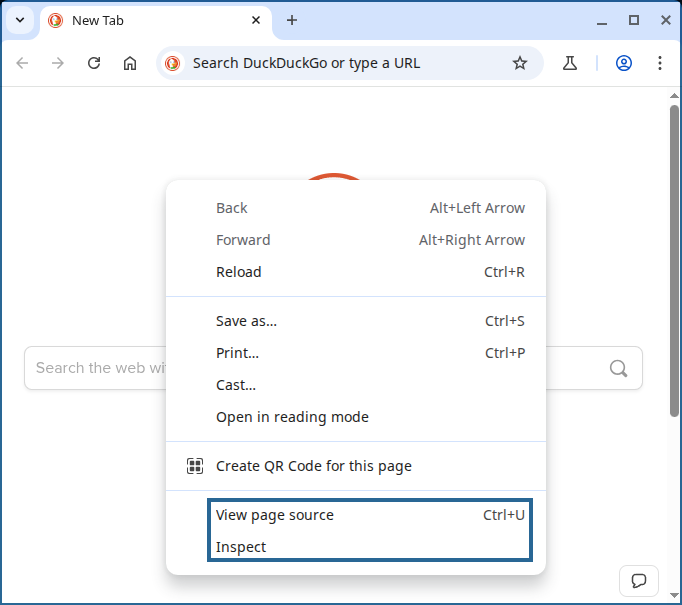Click the browser Forward arrow
Viewport: 682px width, 605px height.
point(57,63)
